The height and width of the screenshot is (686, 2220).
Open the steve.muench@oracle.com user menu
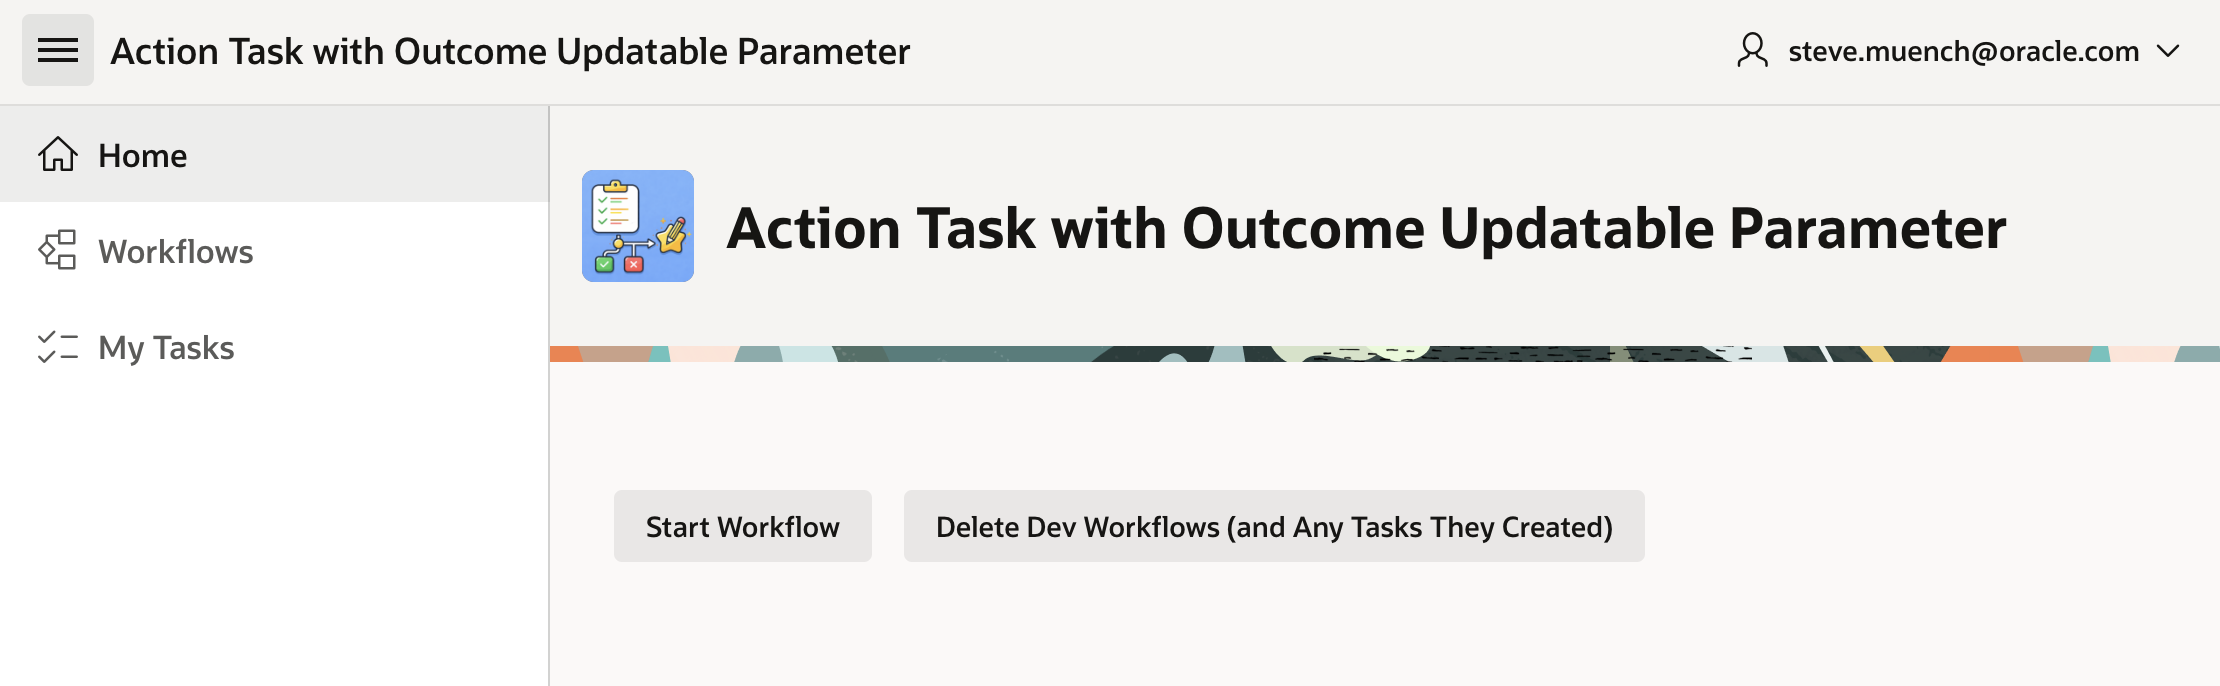pos(1962,51)
